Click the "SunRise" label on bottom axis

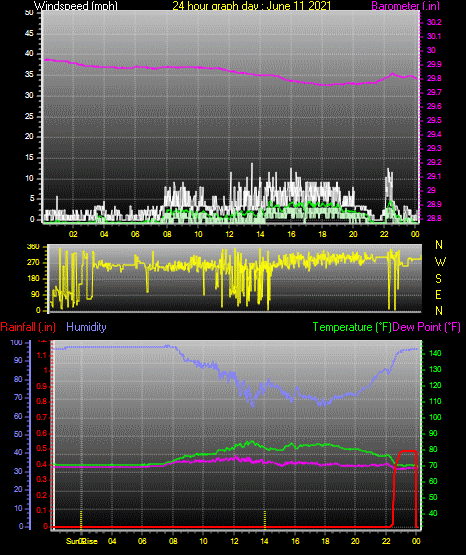point(82,541)
